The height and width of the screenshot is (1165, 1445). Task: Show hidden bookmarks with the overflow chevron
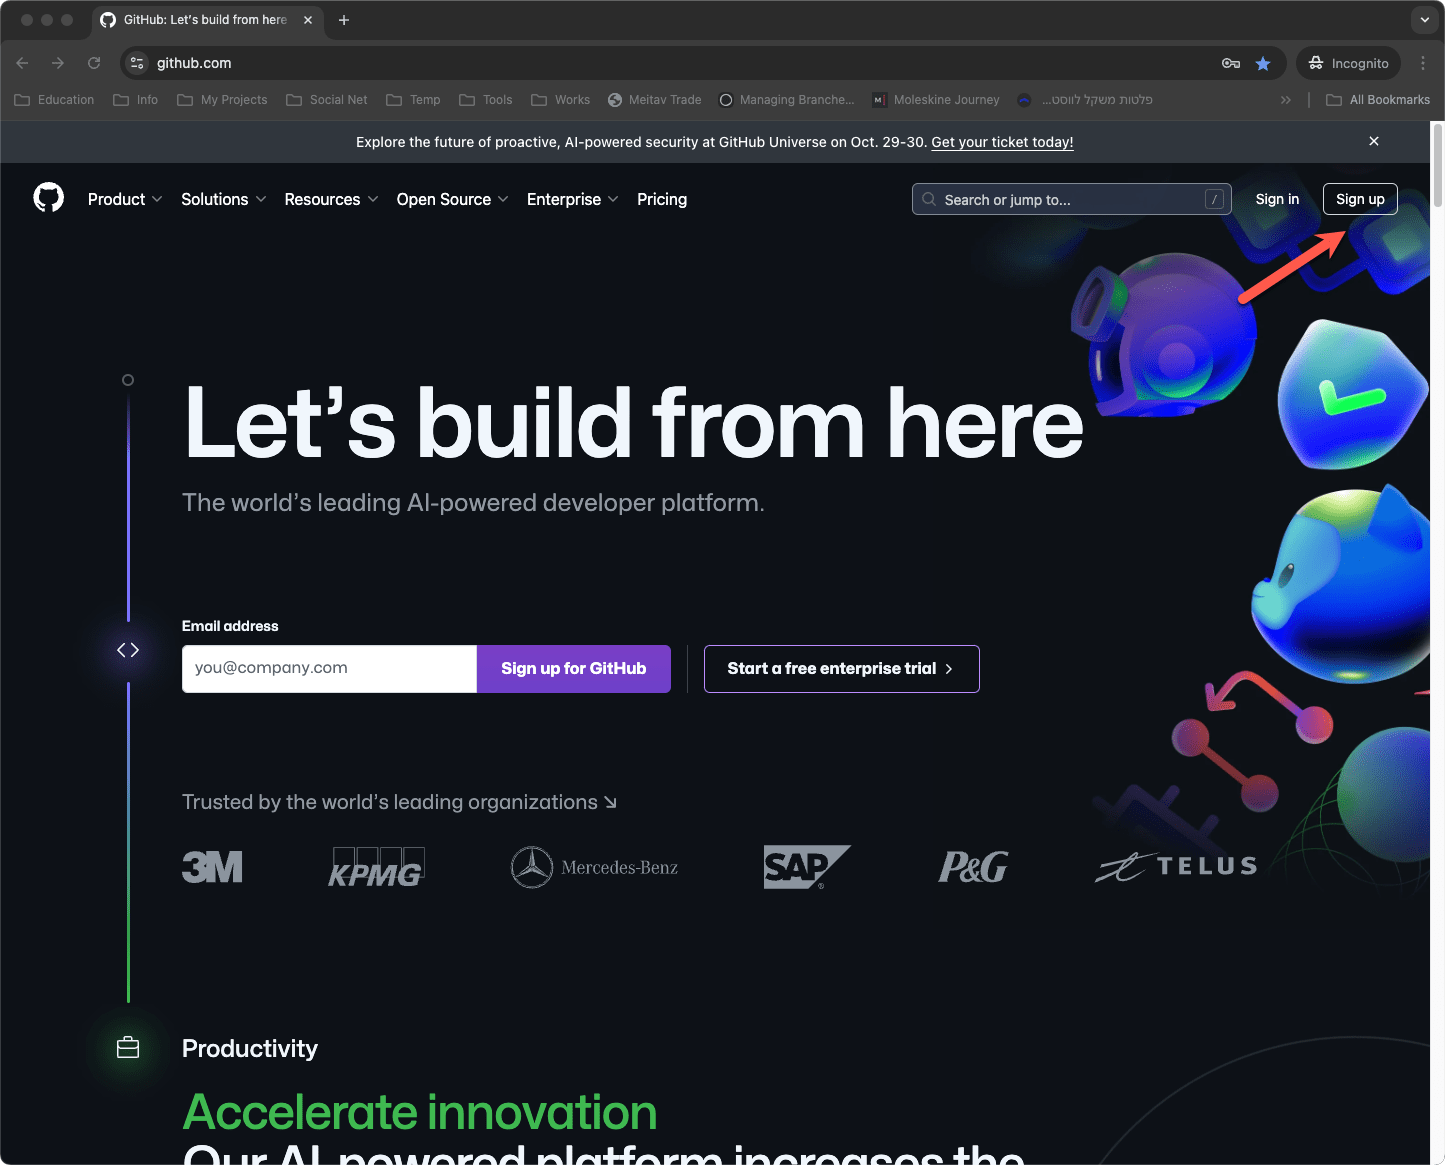(x=1286, y=100)
